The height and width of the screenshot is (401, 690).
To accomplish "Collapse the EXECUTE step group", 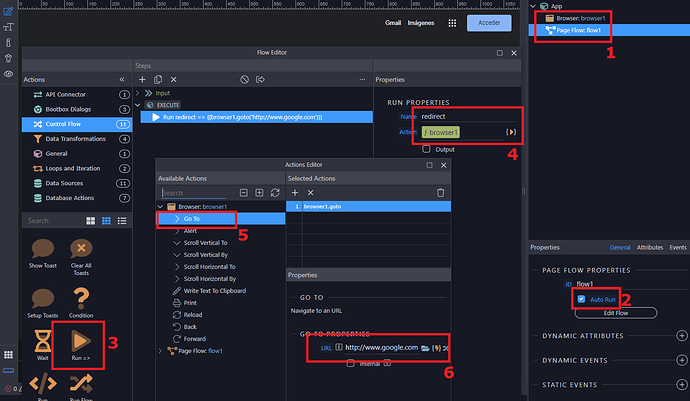I will [x=138, y=105].
